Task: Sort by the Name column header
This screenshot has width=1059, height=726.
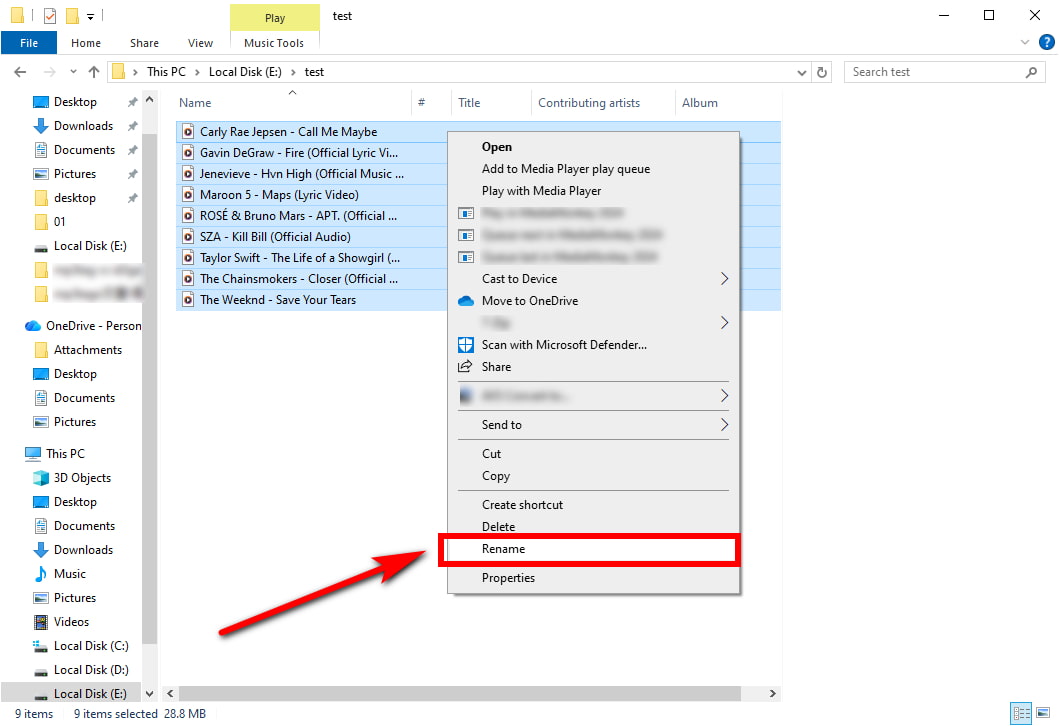Action: pos(196,103)
